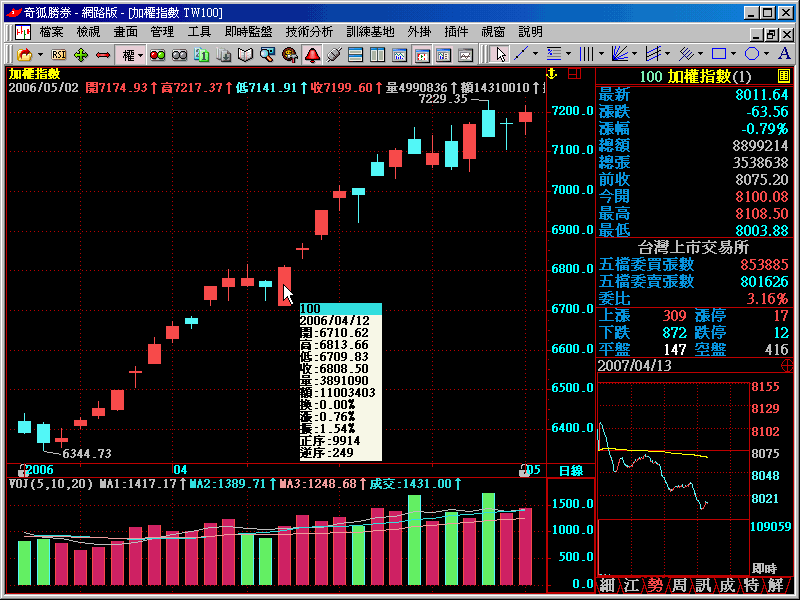Click the red split-pane layout icon
Viewport: 800px width, 600px height.
574,74
